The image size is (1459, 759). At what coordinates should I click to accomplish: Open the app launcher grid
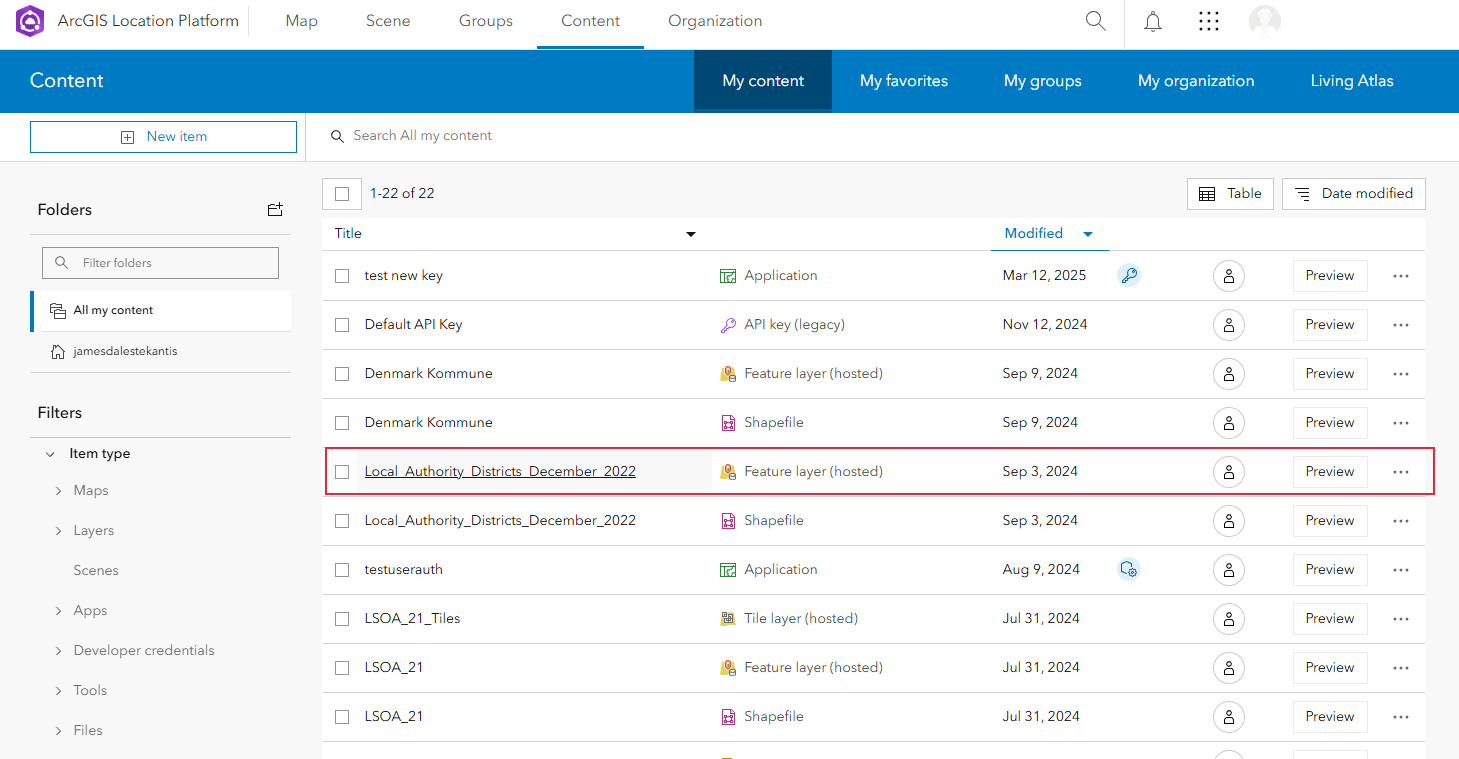point(1209,21)
